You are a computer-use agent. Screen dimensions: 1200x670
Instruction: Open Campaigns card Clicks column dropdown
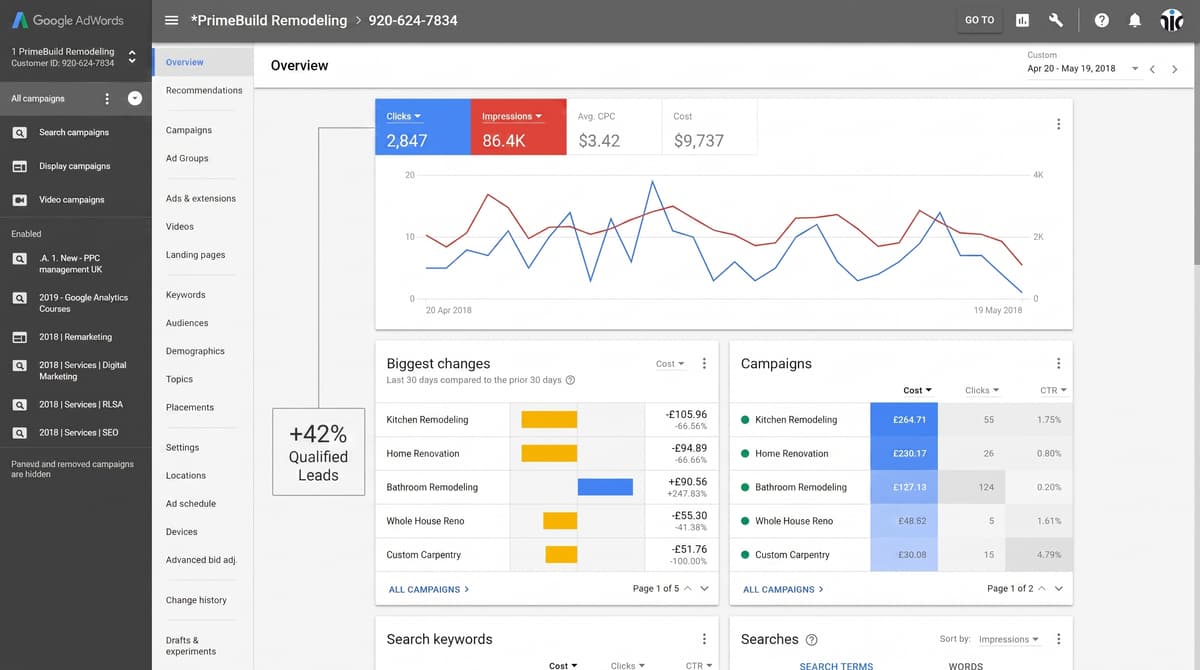[982, 390]
